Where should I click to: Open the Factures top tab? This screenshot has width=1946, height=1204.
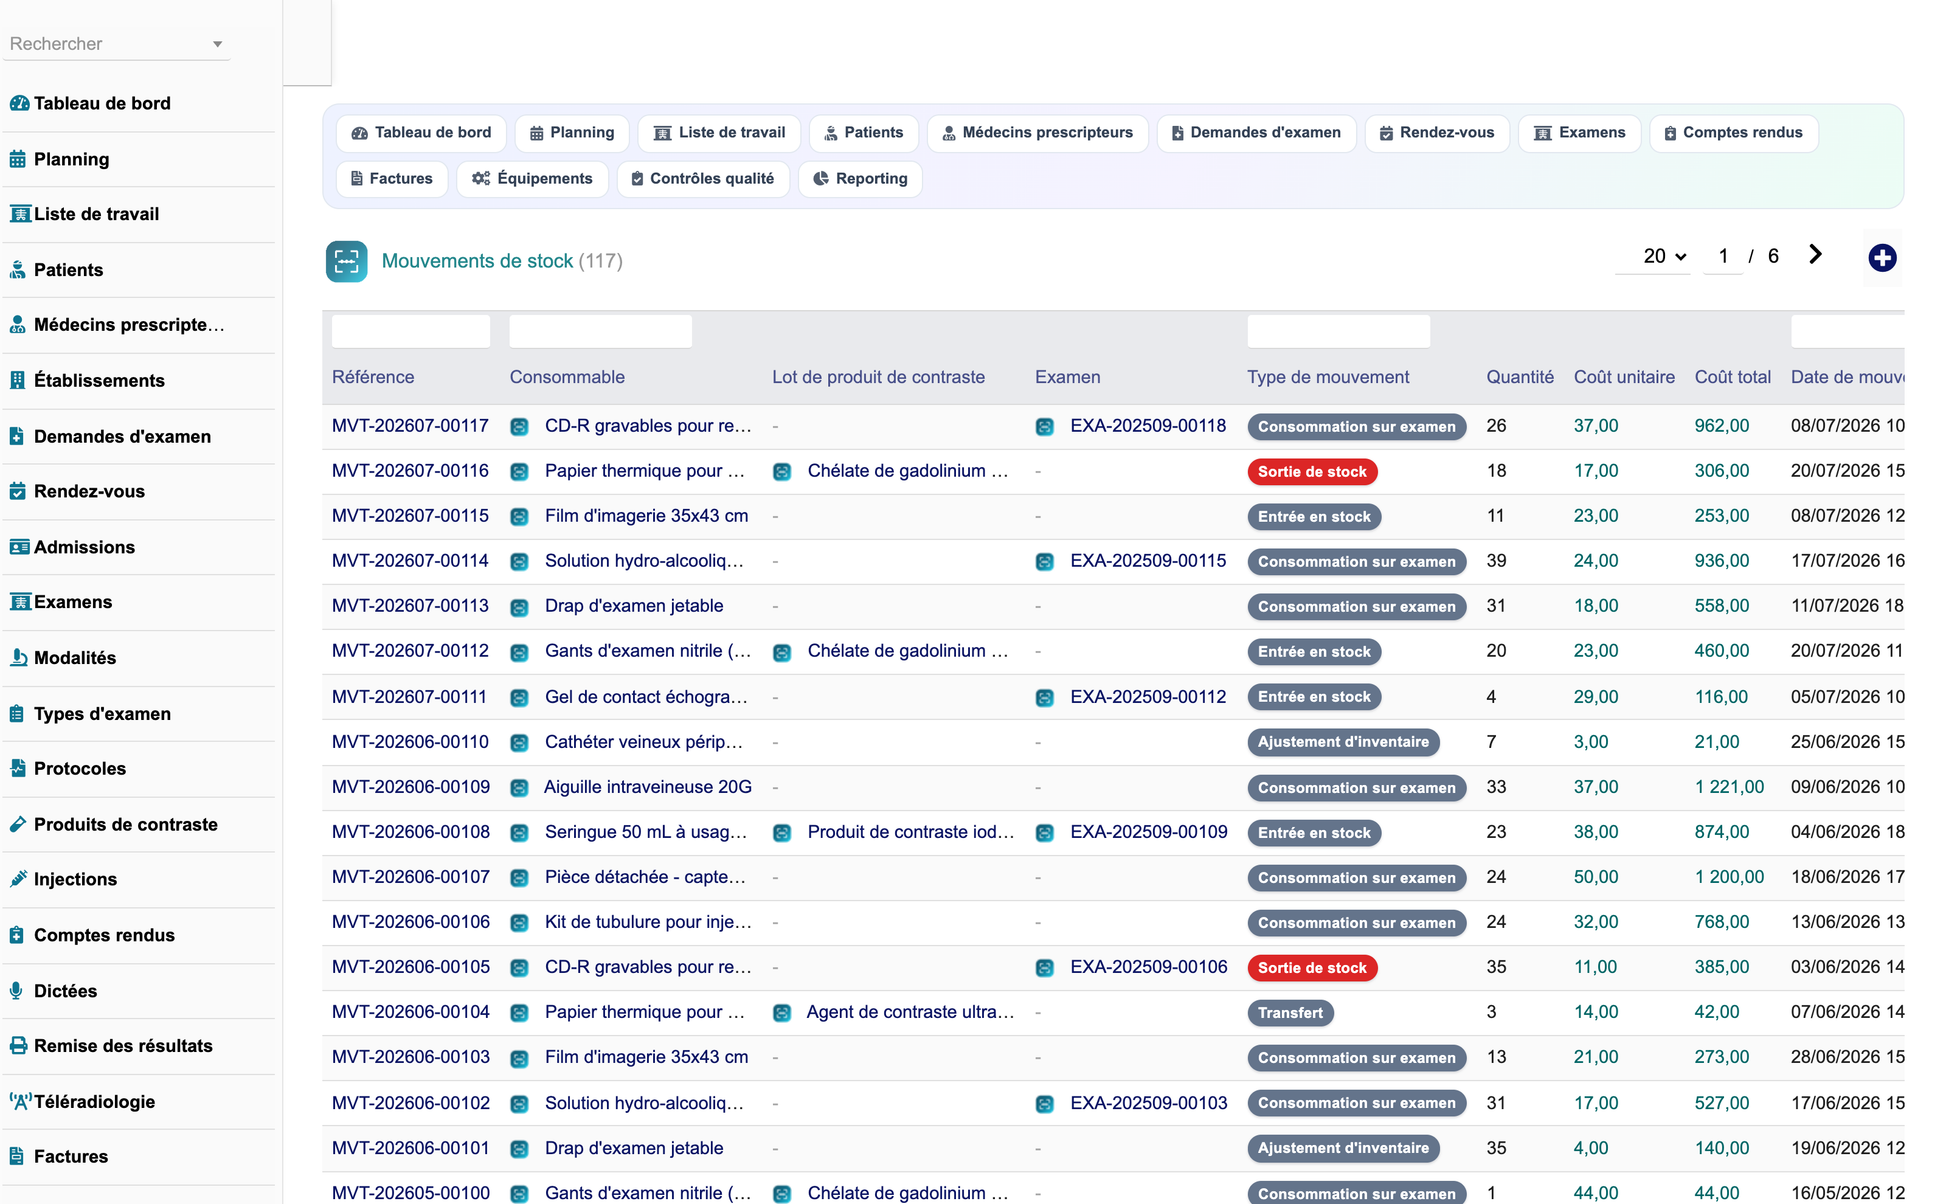click(x=392, y=179)
